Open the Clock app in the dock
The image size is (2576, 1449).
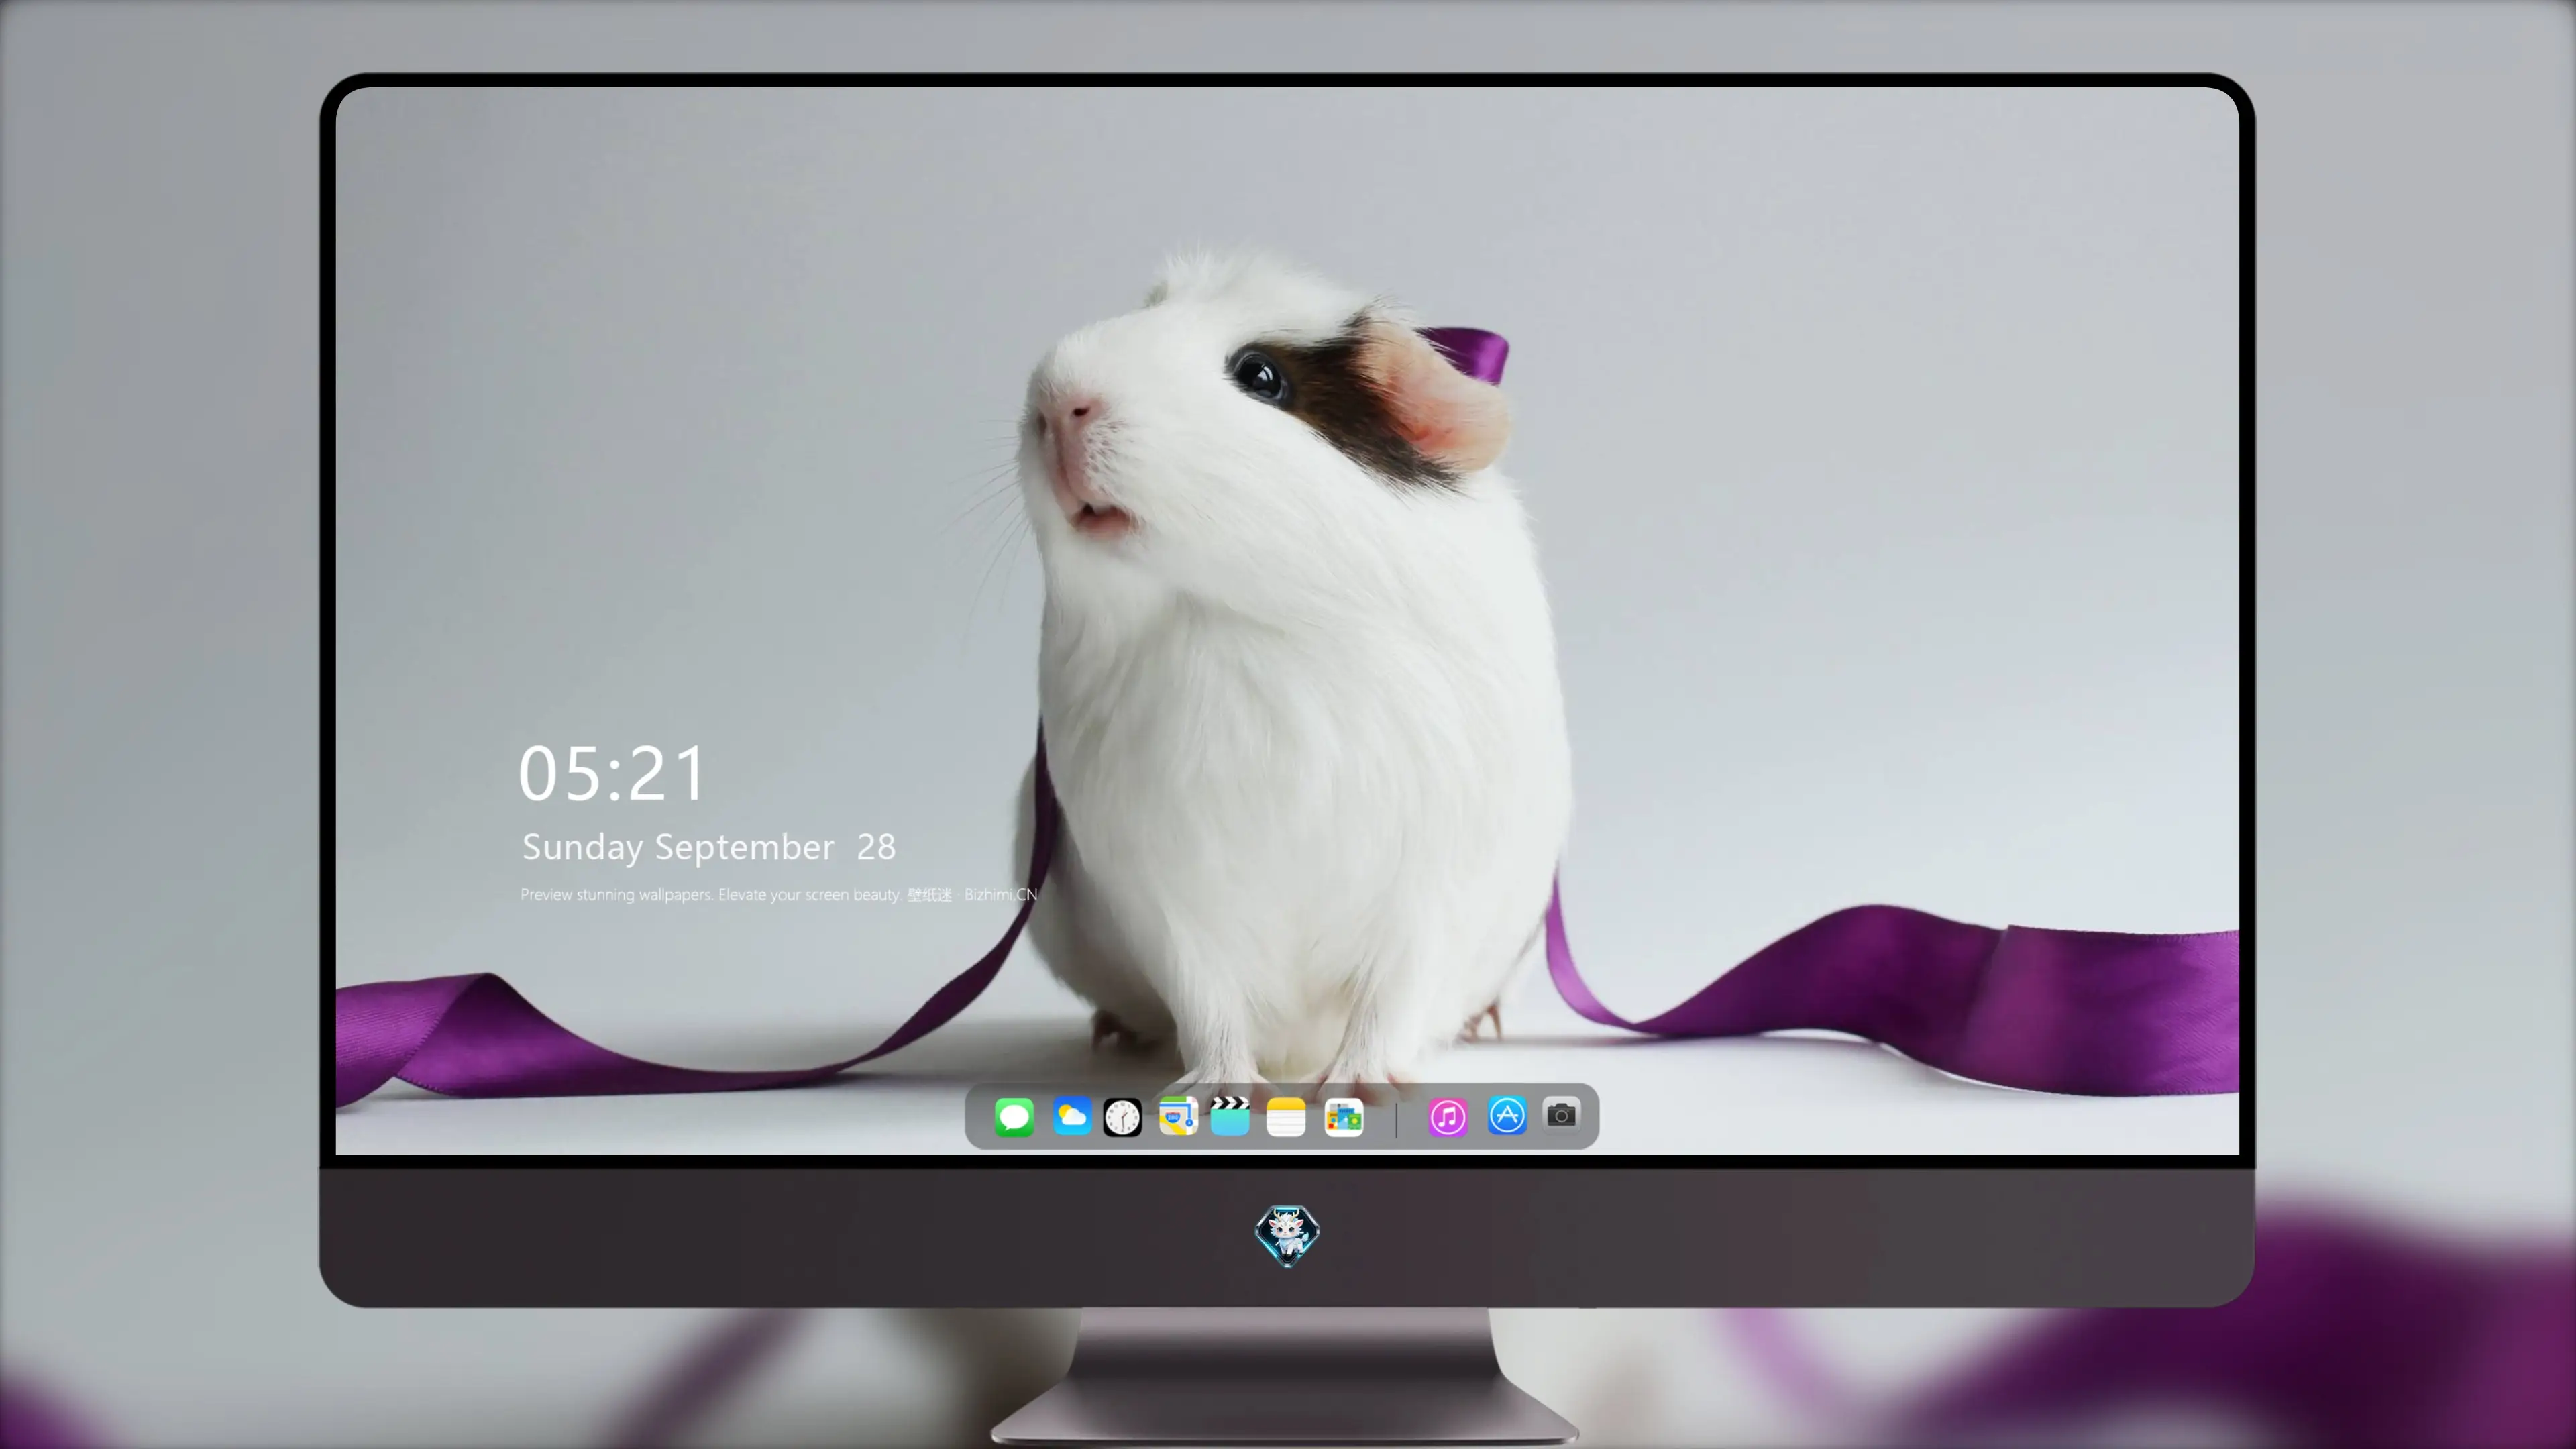click(1122, 1117)
